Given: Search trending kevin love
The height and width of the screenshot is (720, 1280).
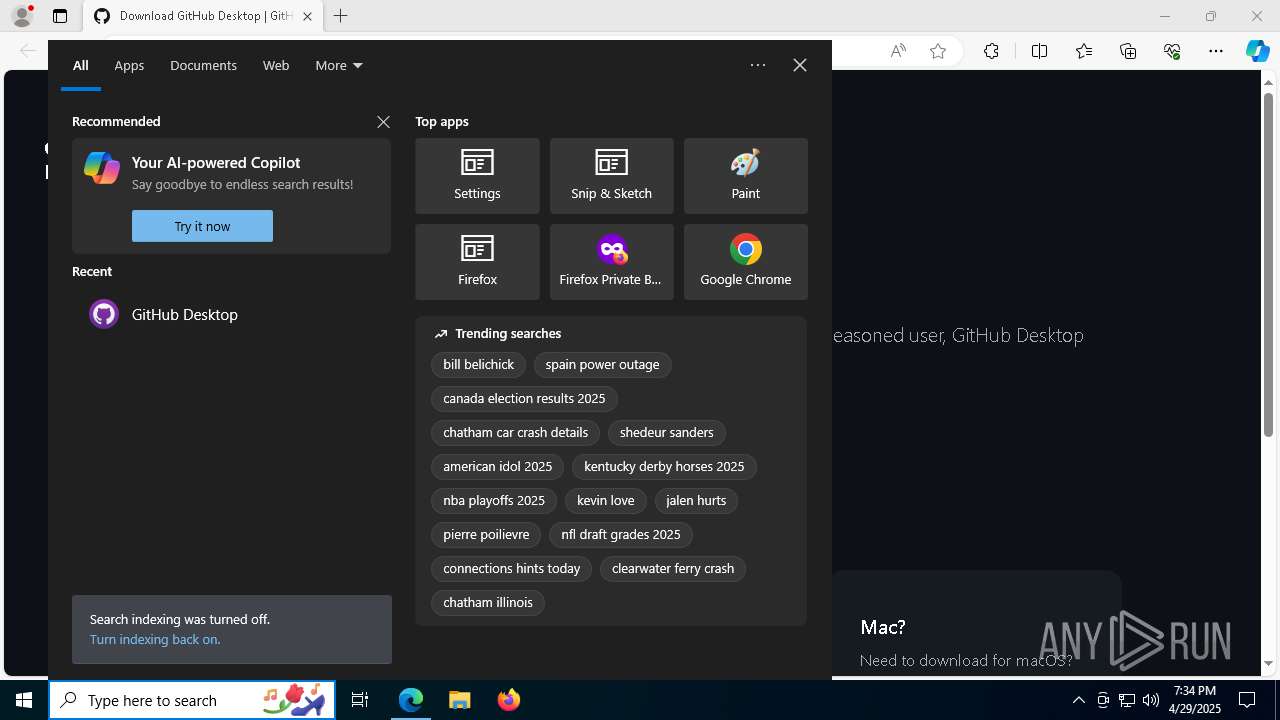Looking at the screenshot, I should [x=605, y=501].
